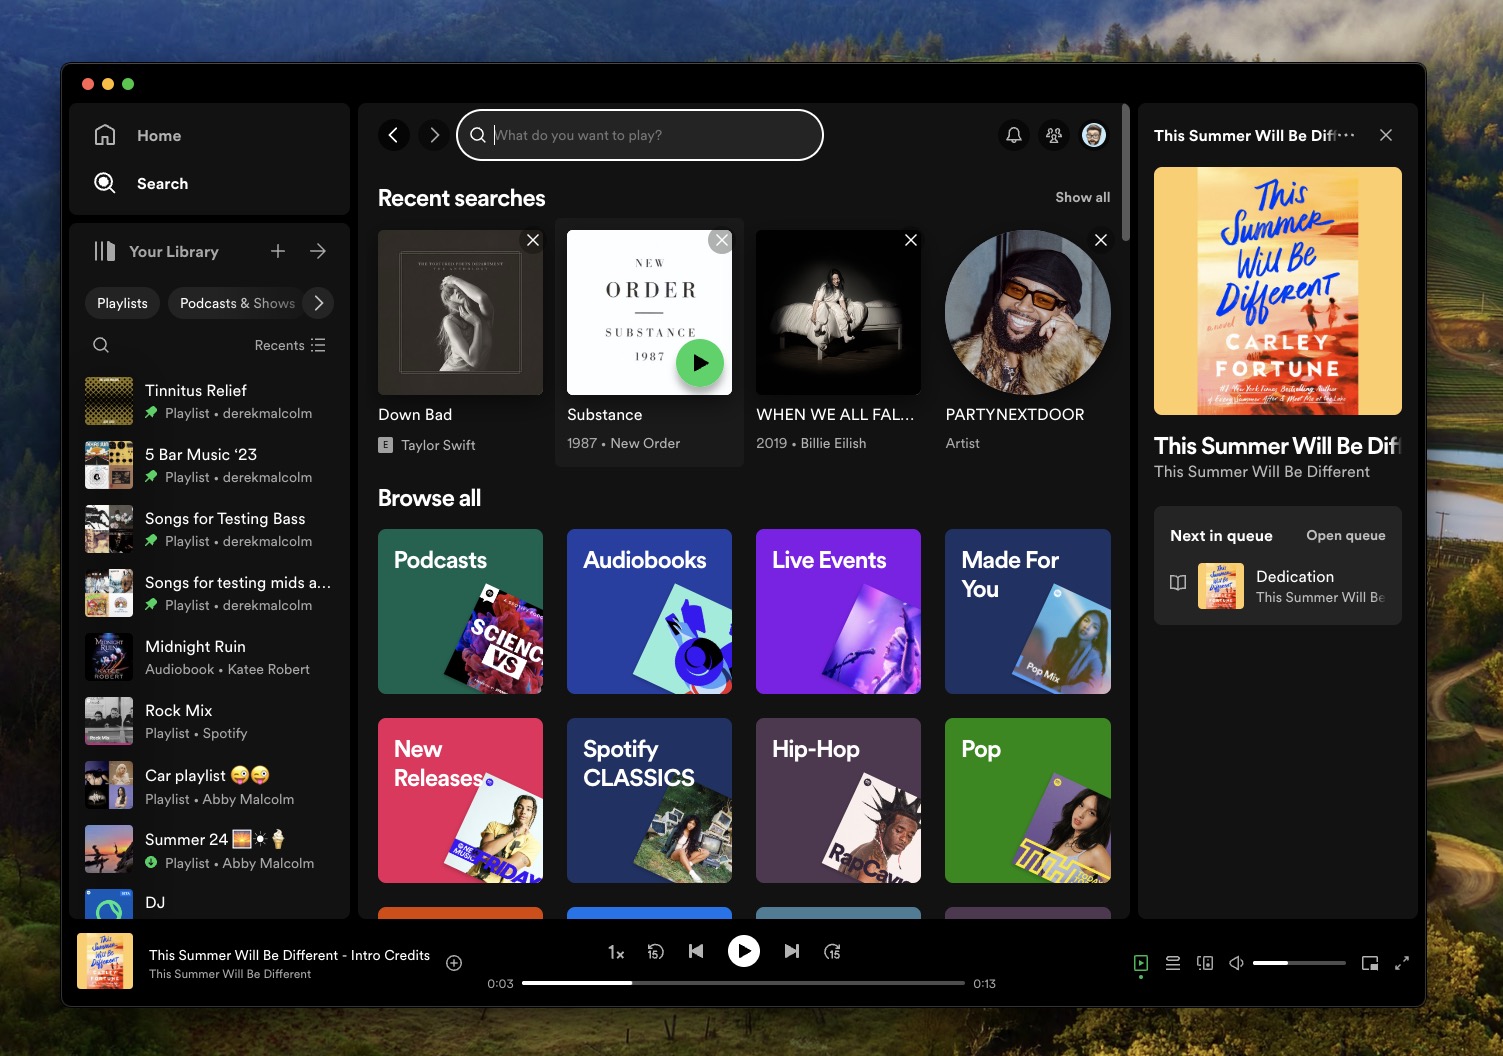Seek in the playback progress bar
Screen dimensions: 1503x1056
(x=743, y=983)
